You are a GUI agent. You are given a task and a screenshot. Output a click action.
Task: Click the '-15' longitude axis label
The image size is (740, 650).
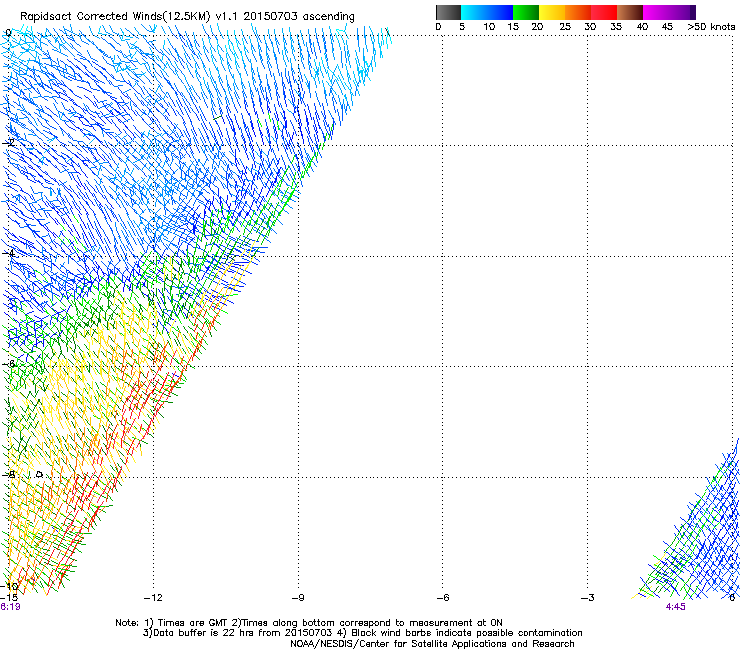[x=9, y=598]
